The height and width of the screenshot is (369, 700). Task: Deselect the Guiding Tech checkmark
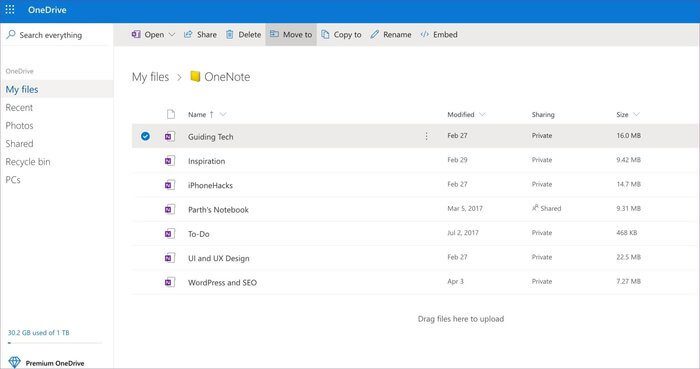(x=145, y=136)
